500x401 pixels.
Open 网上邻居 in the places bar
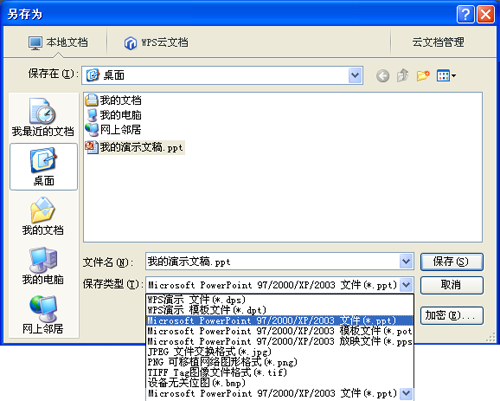click(43, 315)
